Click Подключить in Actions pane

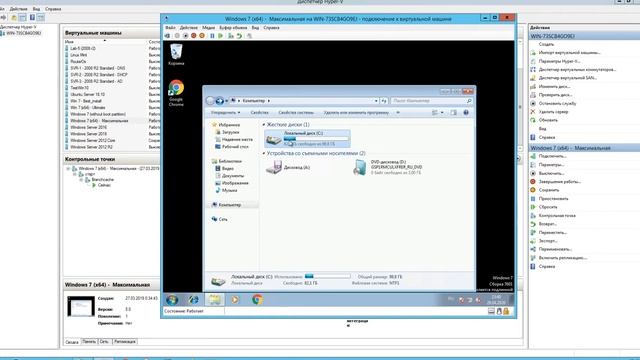(552, 156)
